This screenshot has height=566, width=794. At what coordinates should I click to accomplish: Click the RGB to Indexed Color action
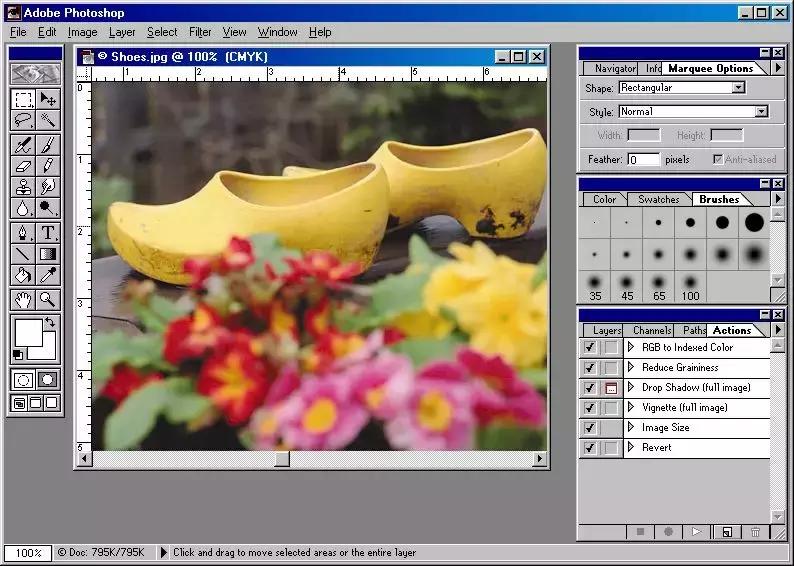click(x=687, y=348)
